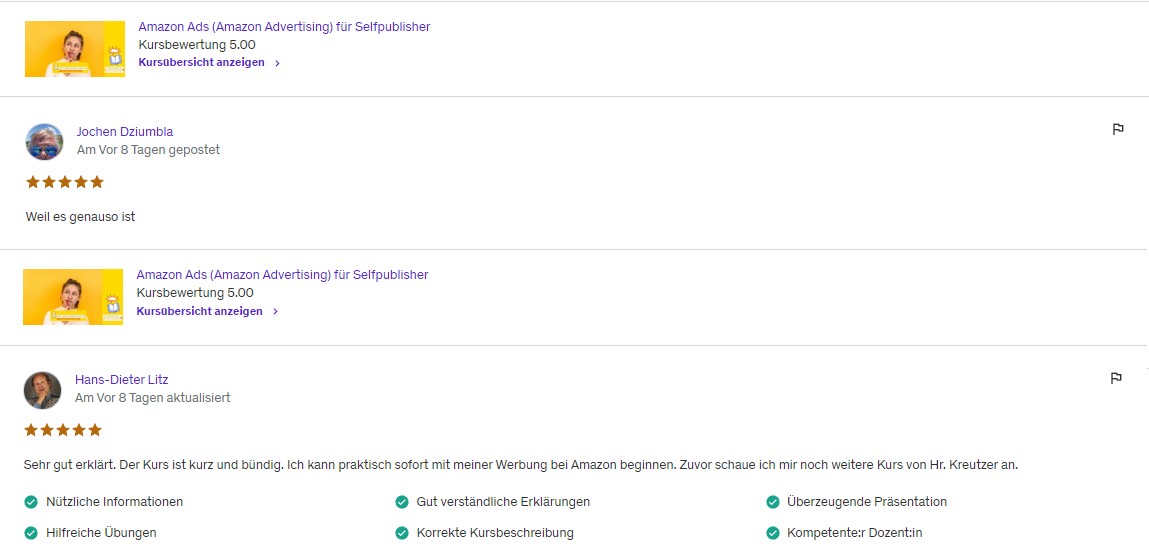Click the second course thumbnail image
Viewport: 1149px width, 557px height.
73,297
